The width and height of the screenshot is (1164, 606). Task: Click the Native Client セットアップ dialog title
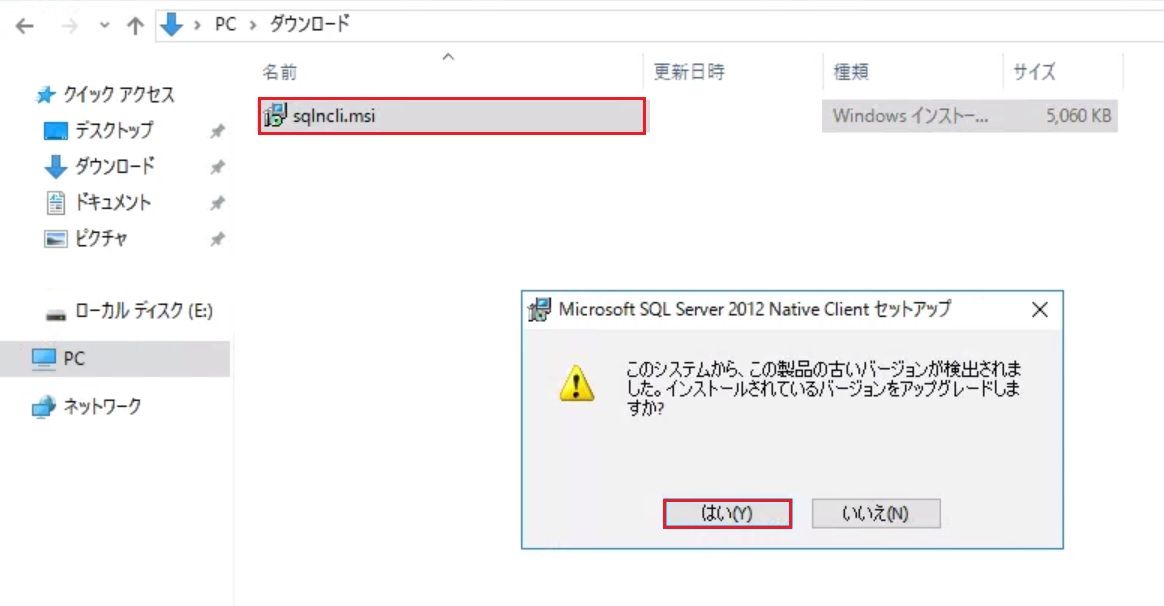tap(754, 309)
